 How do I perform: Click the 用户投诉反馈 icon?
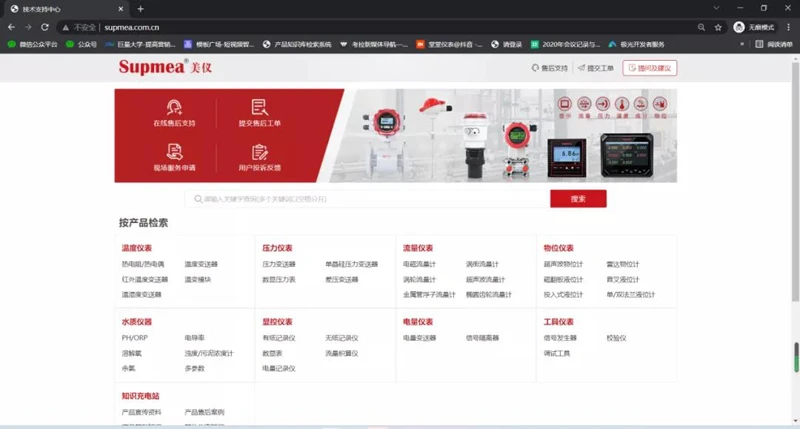pos(259,150)
